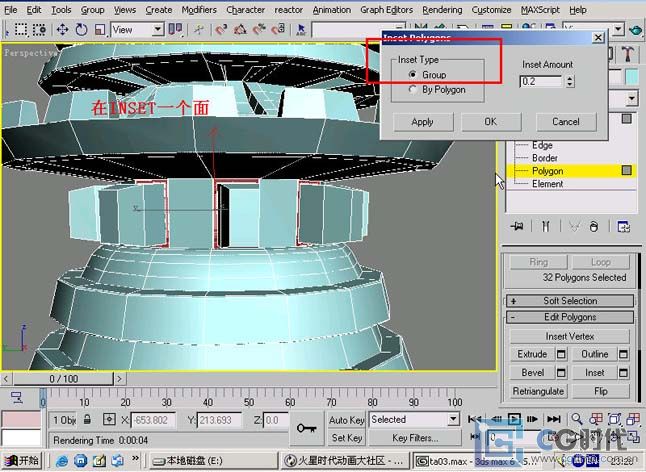Viewport: 646px width, 472px height.
Task: Click the named selection sets cursor icon
Action: coord(301,30)
